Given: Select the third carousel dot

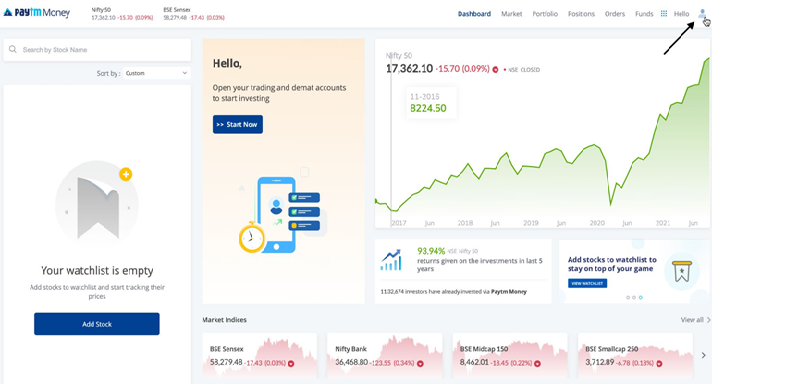Looking at the screenshot, I should point(641,298).
